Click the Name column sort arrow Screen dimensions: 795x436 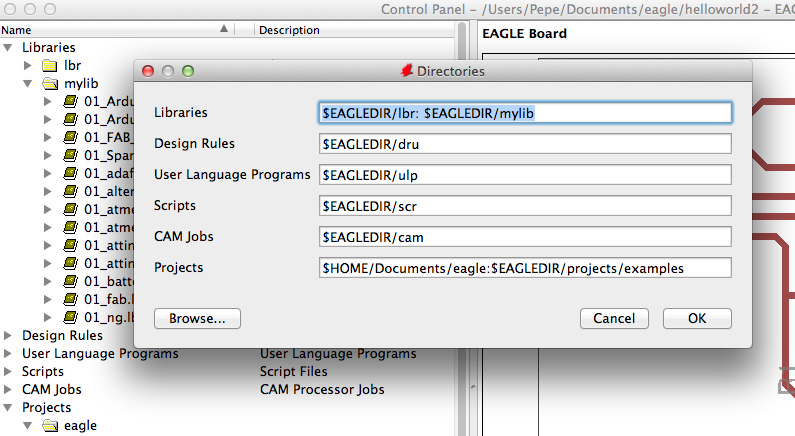point(224,29)
